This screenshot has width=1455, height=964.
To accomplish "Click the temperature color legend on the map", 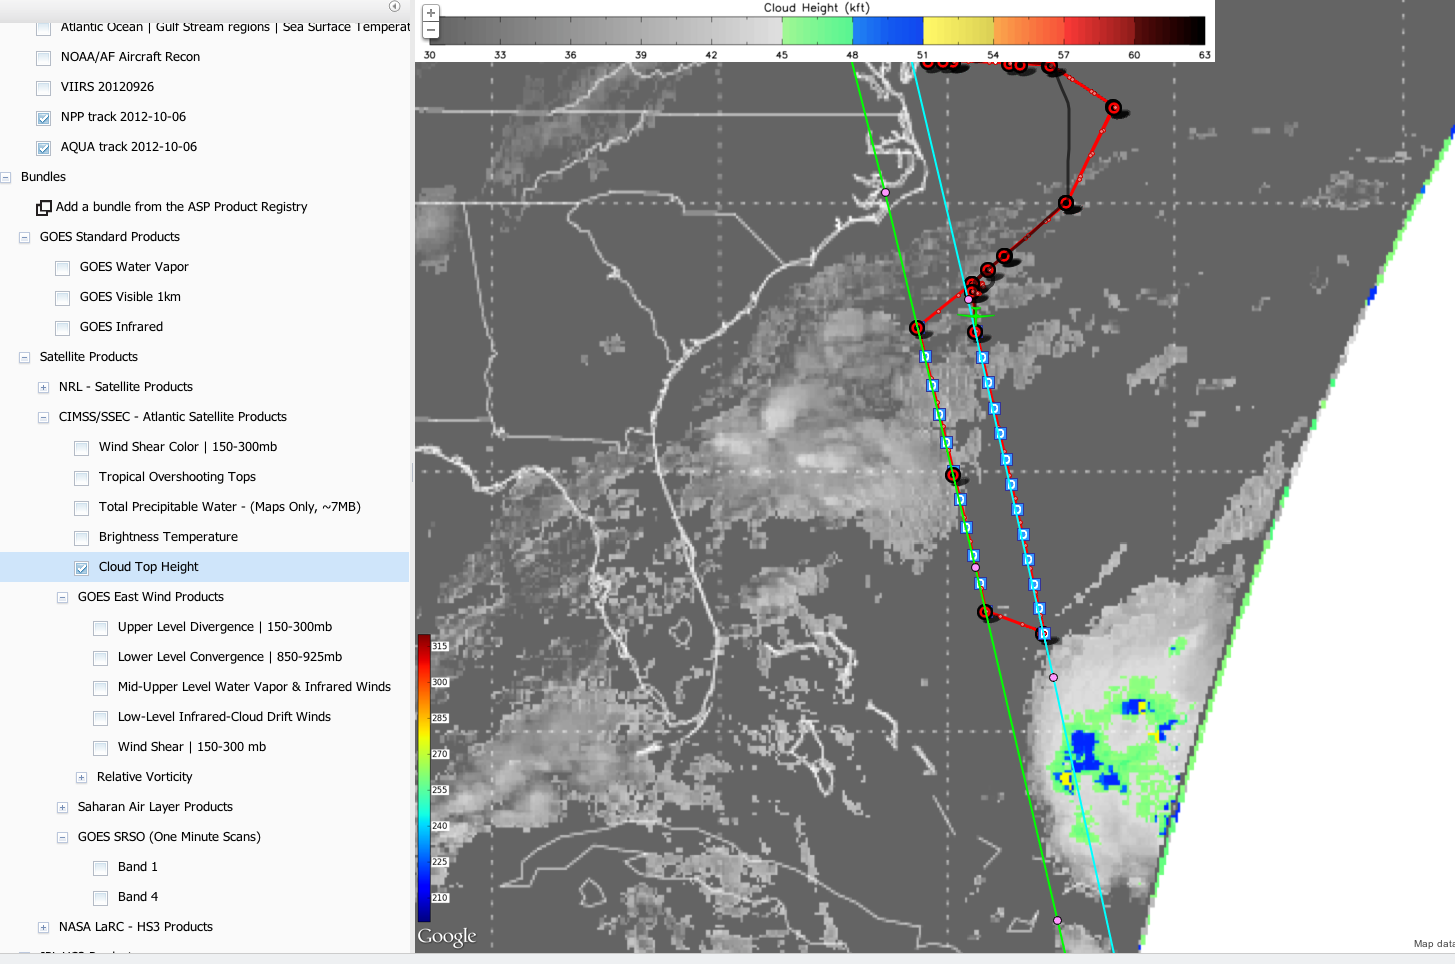I will point(425,777).
